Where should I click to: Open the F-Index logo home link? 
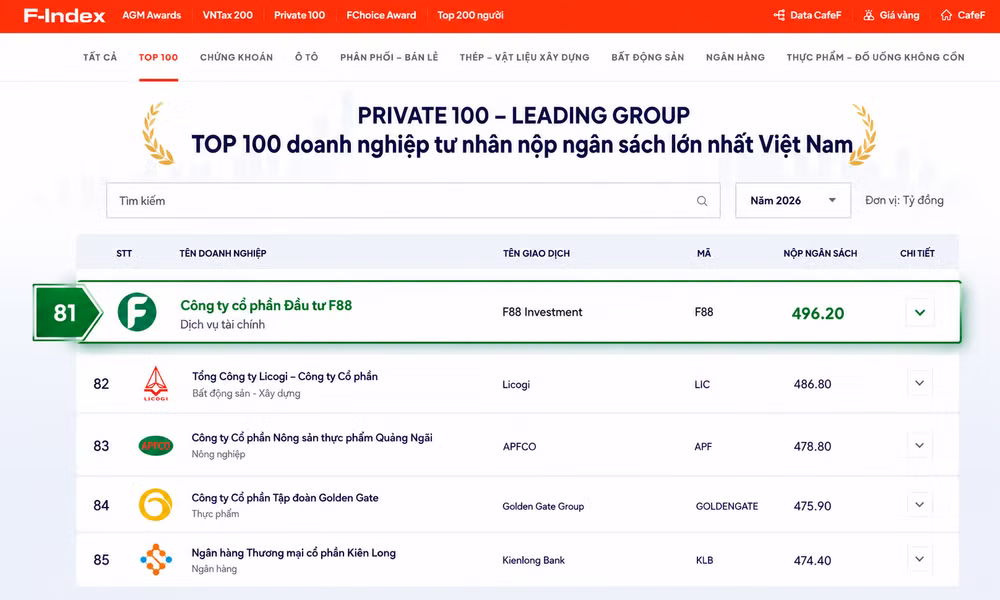tap(64, 15)
